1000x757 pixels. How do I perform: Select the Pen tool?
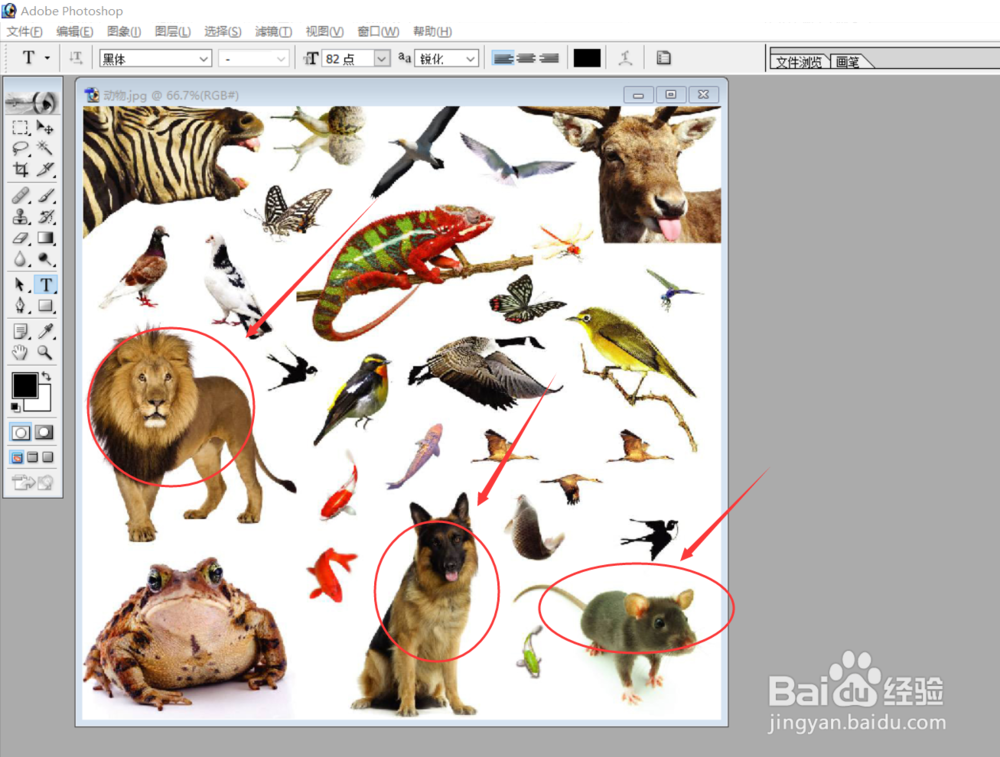click(x=20, y=305)
